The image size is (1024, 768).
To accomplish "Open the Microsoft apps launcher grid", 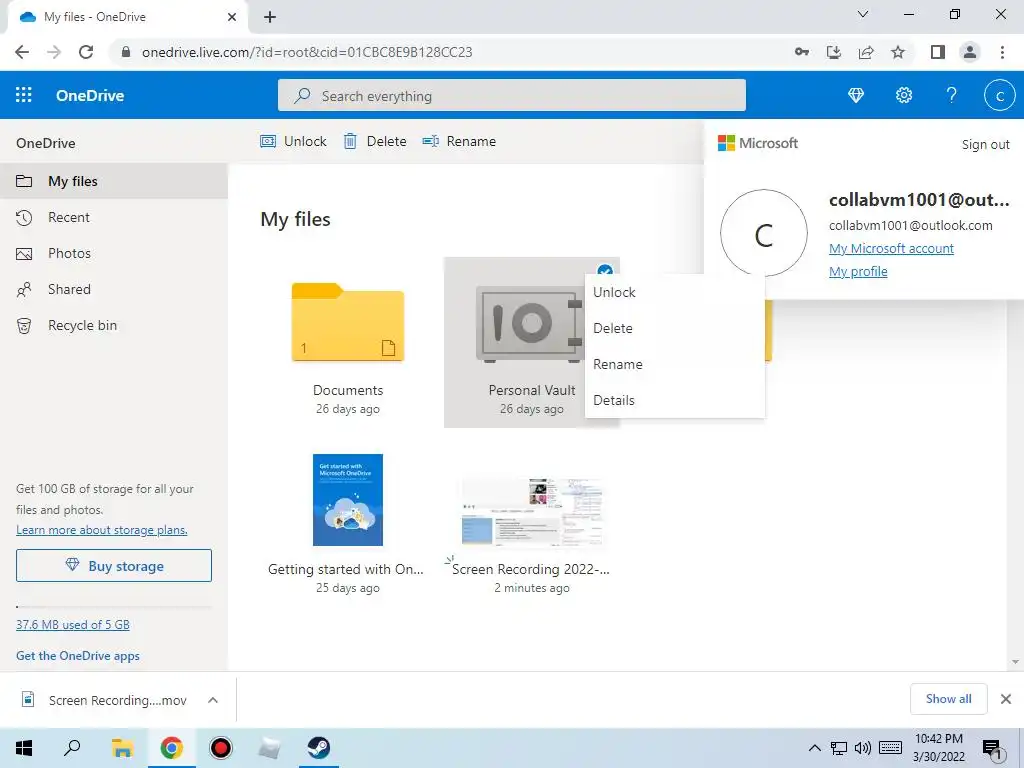I will click(24, 95).
